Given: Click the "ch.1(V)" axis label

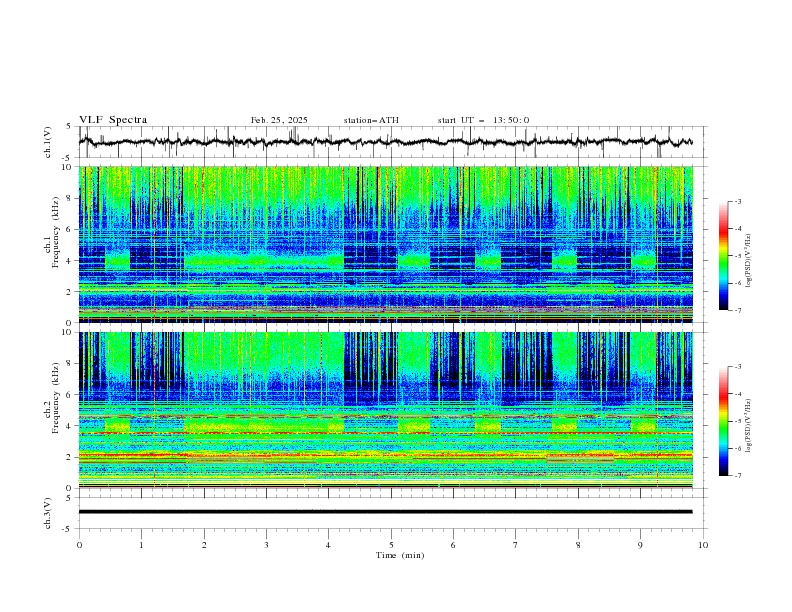Looking at the screenshot, I should coord(48,142).
